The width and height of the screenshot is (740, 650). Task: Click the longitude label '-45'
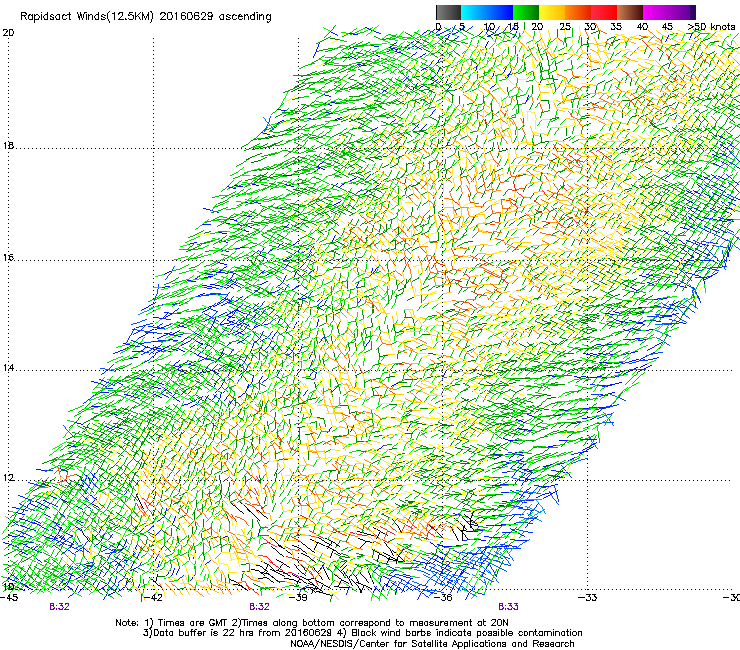click(9, 598)
